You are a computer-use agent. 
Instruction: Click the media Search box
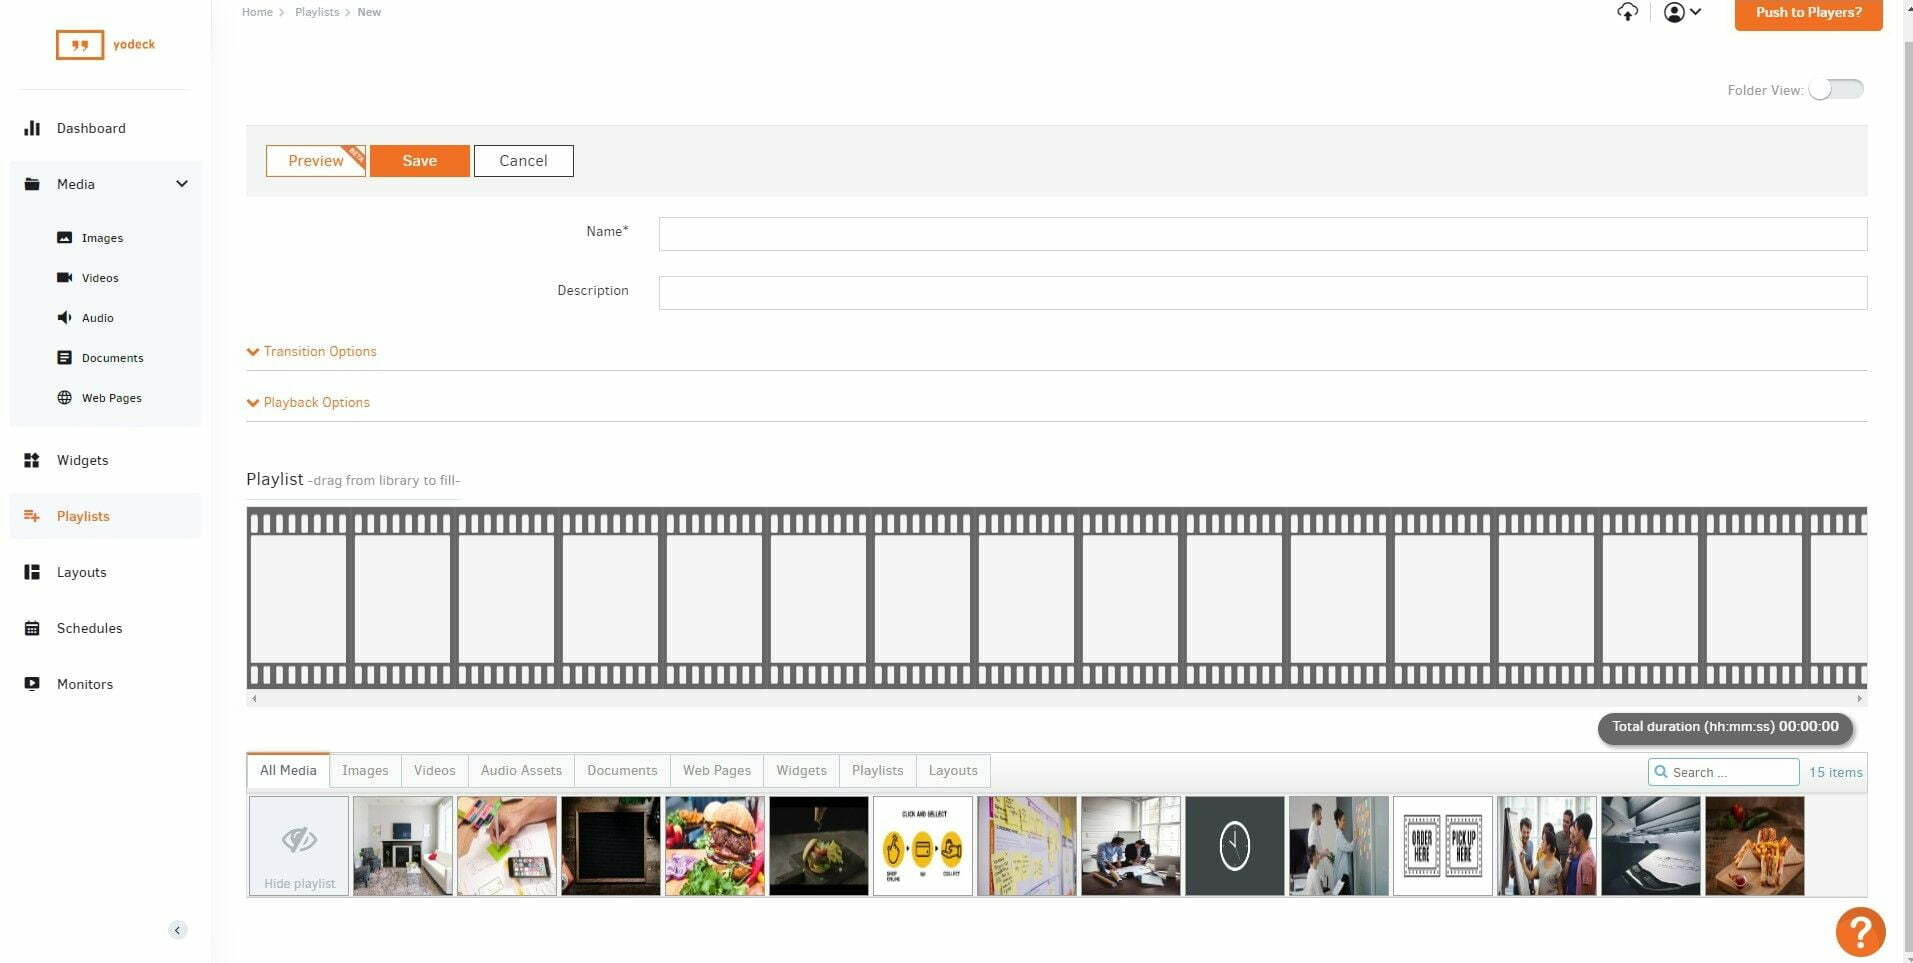point(1723,772)
